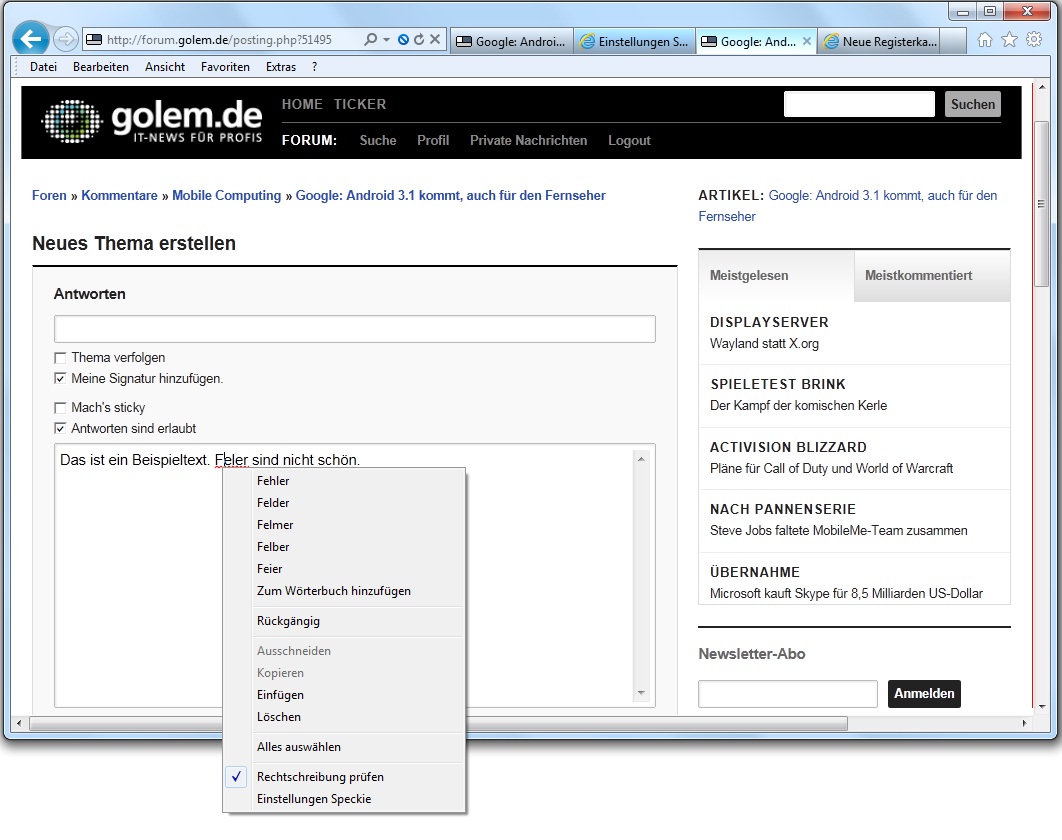The image size is (1062, 840).
Task: Open the Favoriten menu
Action: (225, 67)
